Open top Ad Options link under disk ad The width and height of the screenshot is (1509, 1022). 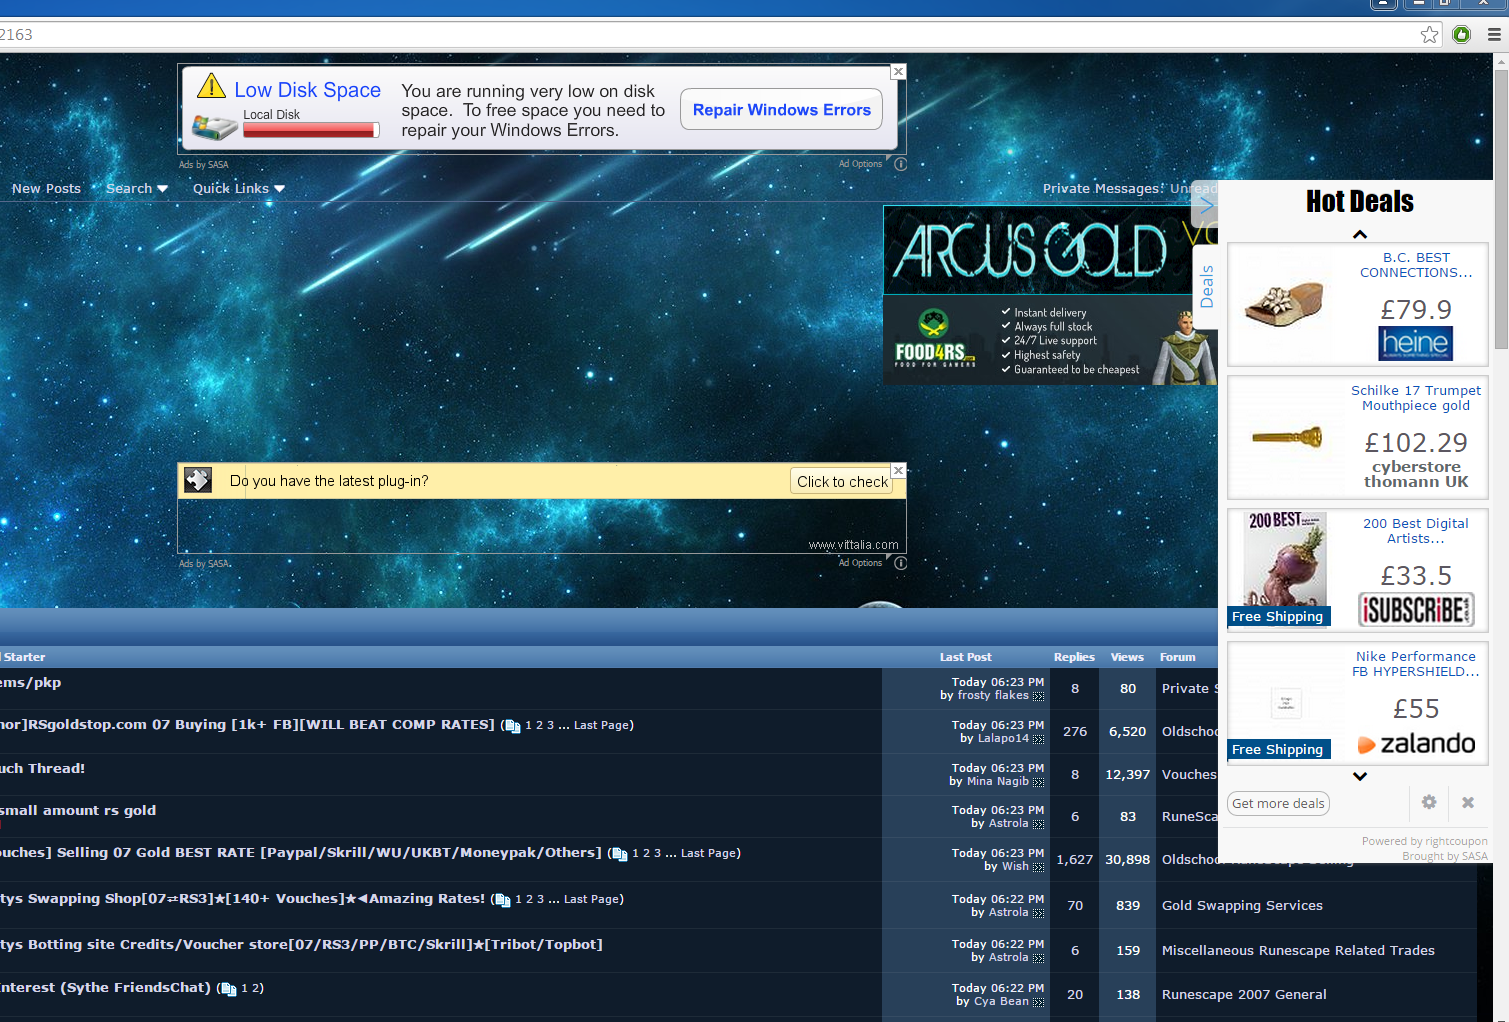[x=860, y=164]
